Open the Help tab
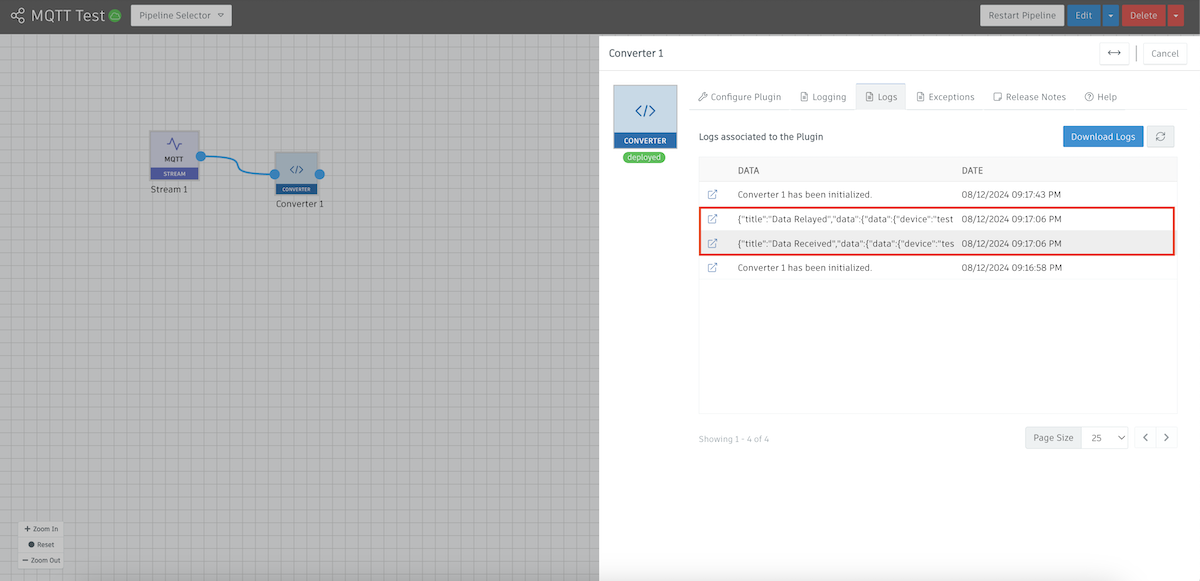This screenshot has height=581, width=1200. point(1100,97)
